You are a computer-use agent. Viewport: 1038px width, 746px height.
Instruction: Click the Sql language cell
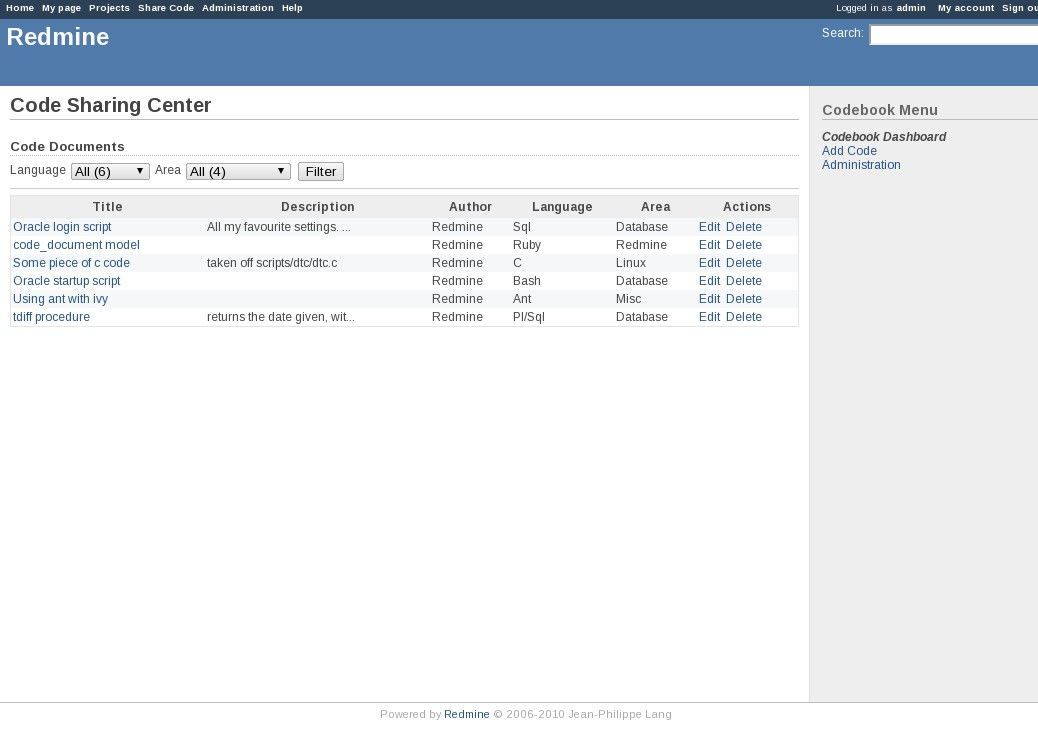pyautogui.click(x=522, y=227)
